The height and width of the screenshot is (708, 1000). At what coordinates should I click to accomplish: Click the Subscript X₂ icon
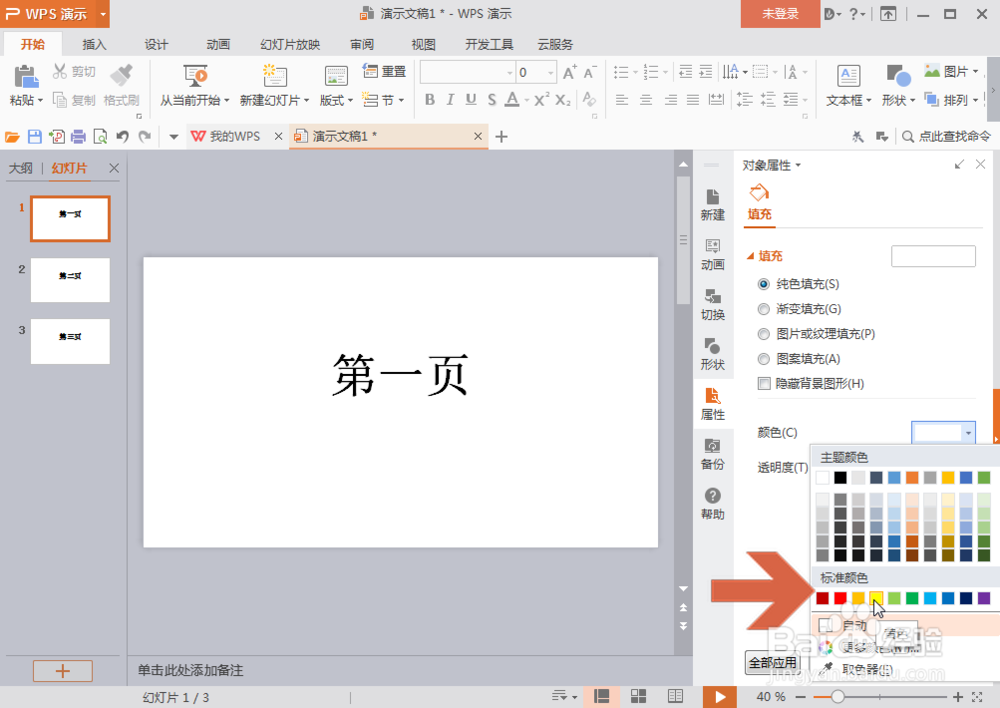pyautogui.click(x=562, y=100)
